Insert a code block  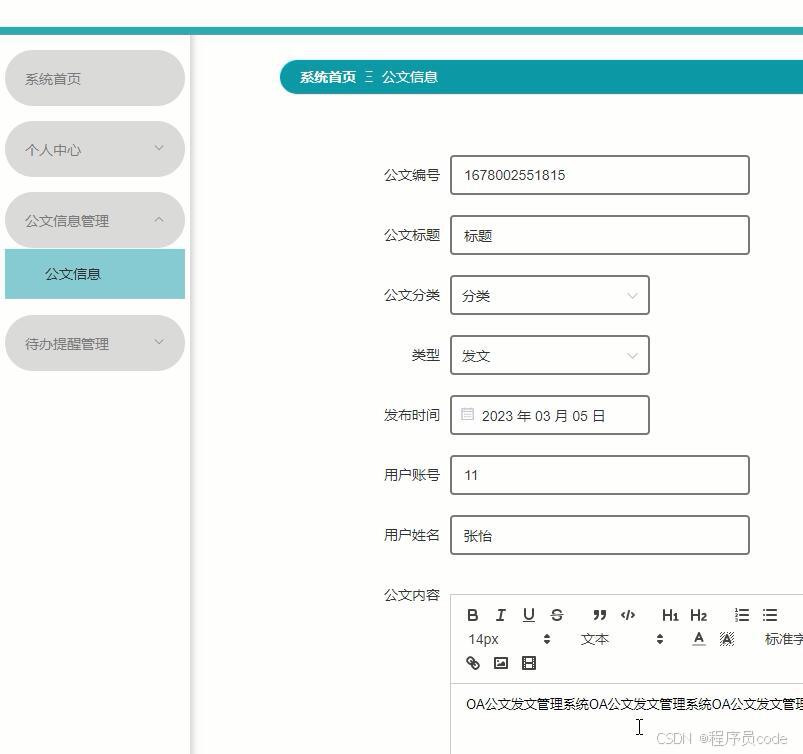627,615
